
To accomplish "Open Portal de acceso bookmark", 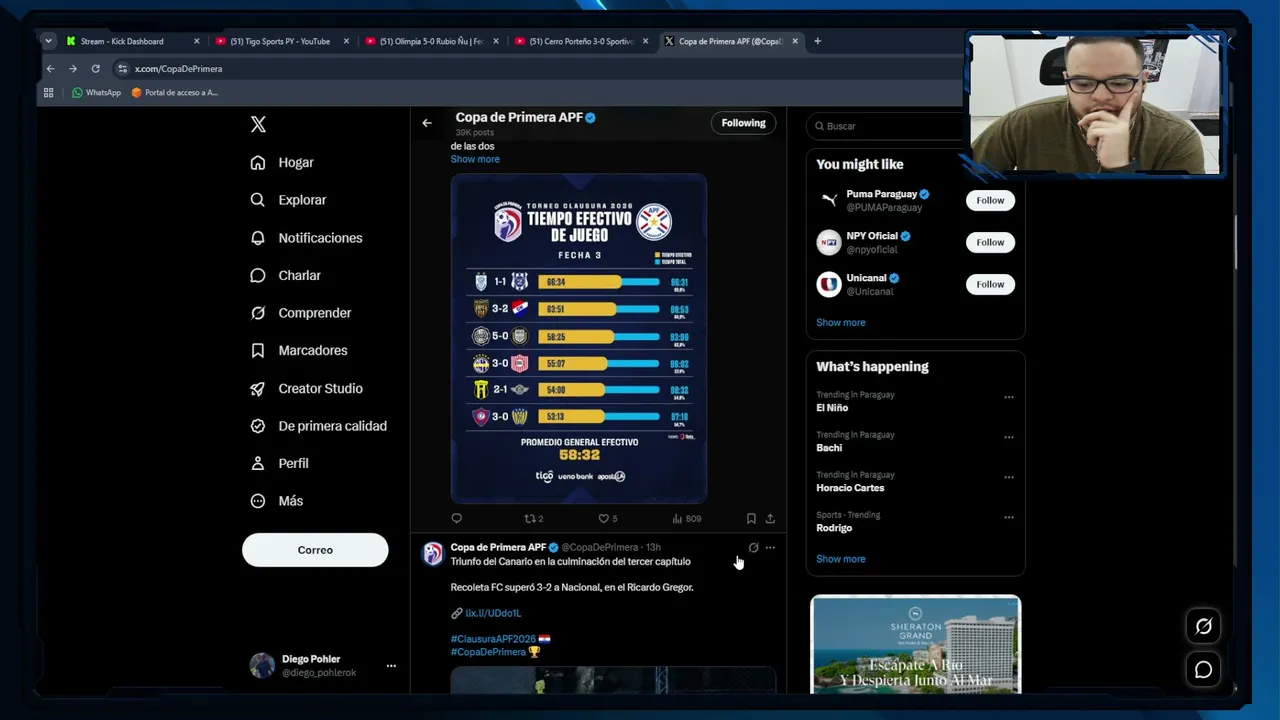I will pos(175,93).
